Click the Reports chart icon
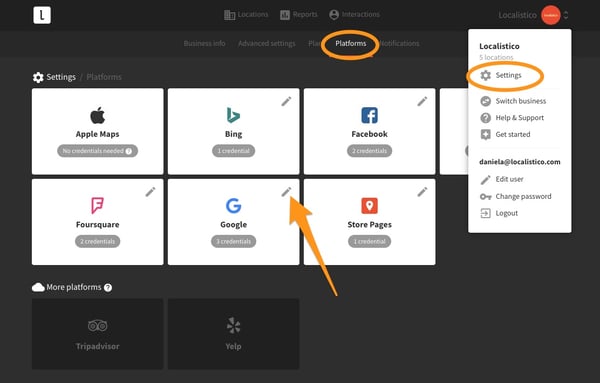The height and width of the screenshot is (383, 600). pos(285,15)
